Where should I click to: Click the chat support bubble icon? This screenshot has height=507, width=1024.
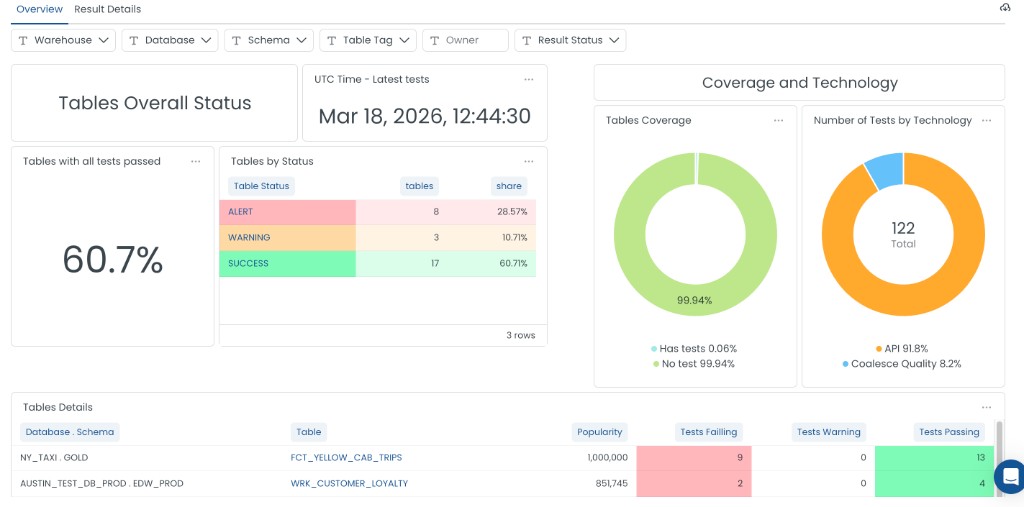pyautogui.click(x=1009, y=475)
